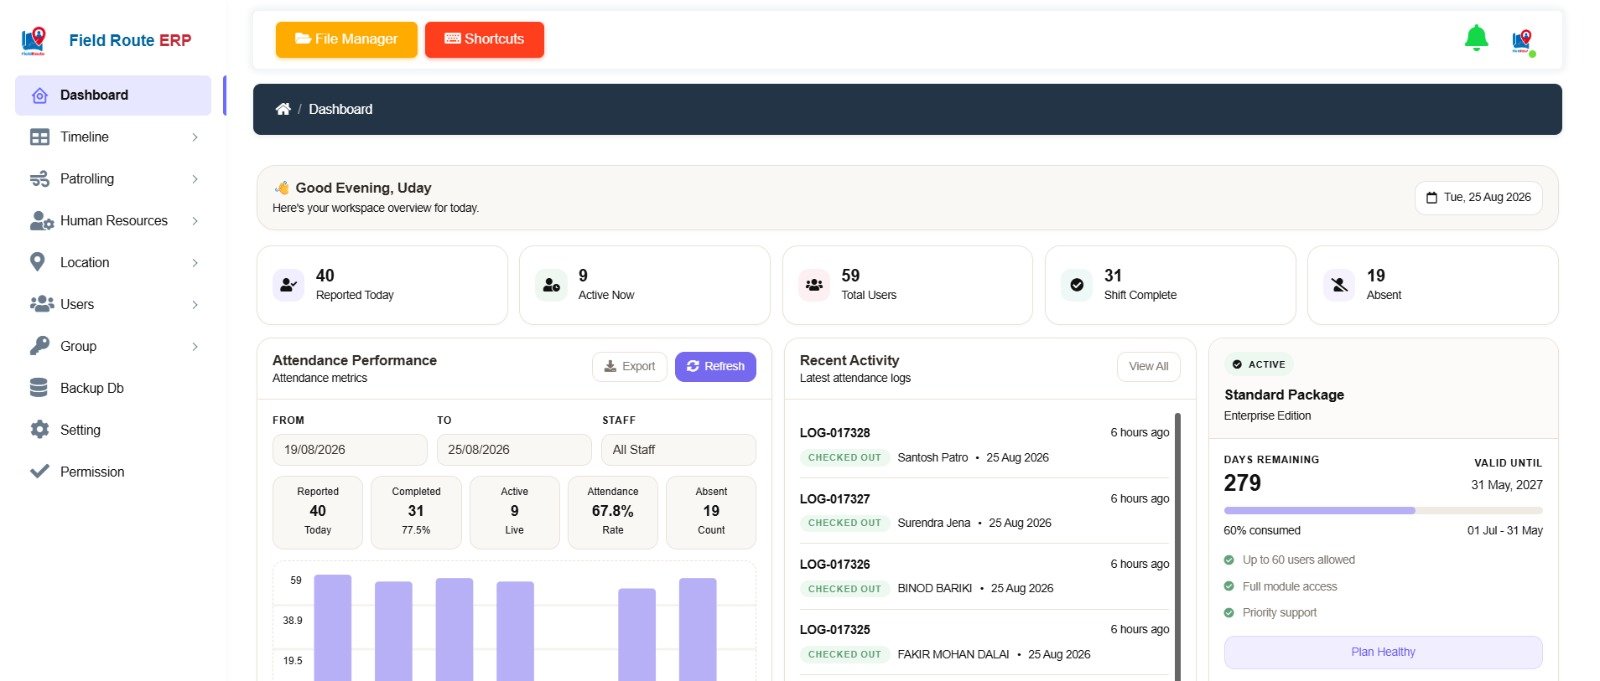Screen dimensions: 1600x681
Task: Click the Patrolling wind icon
Action: [40, 179]
